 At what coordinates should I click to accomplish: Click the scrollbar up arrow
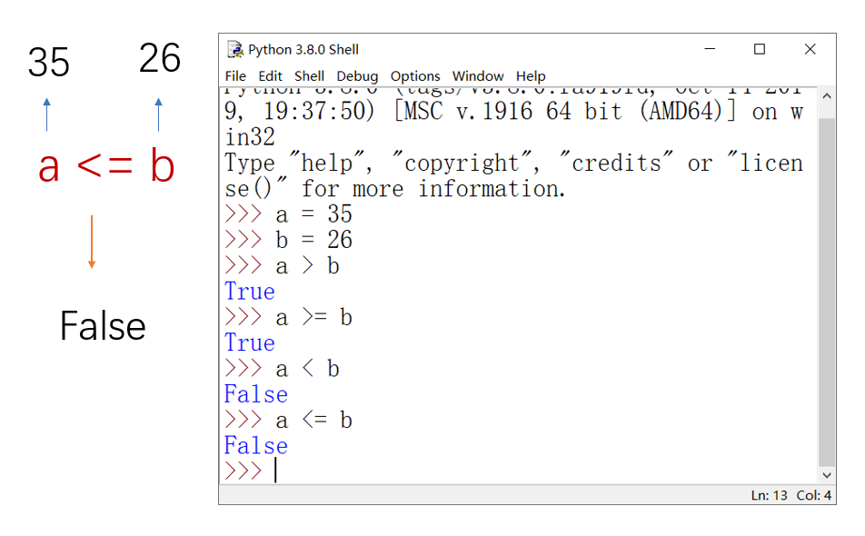coord(826,96)
